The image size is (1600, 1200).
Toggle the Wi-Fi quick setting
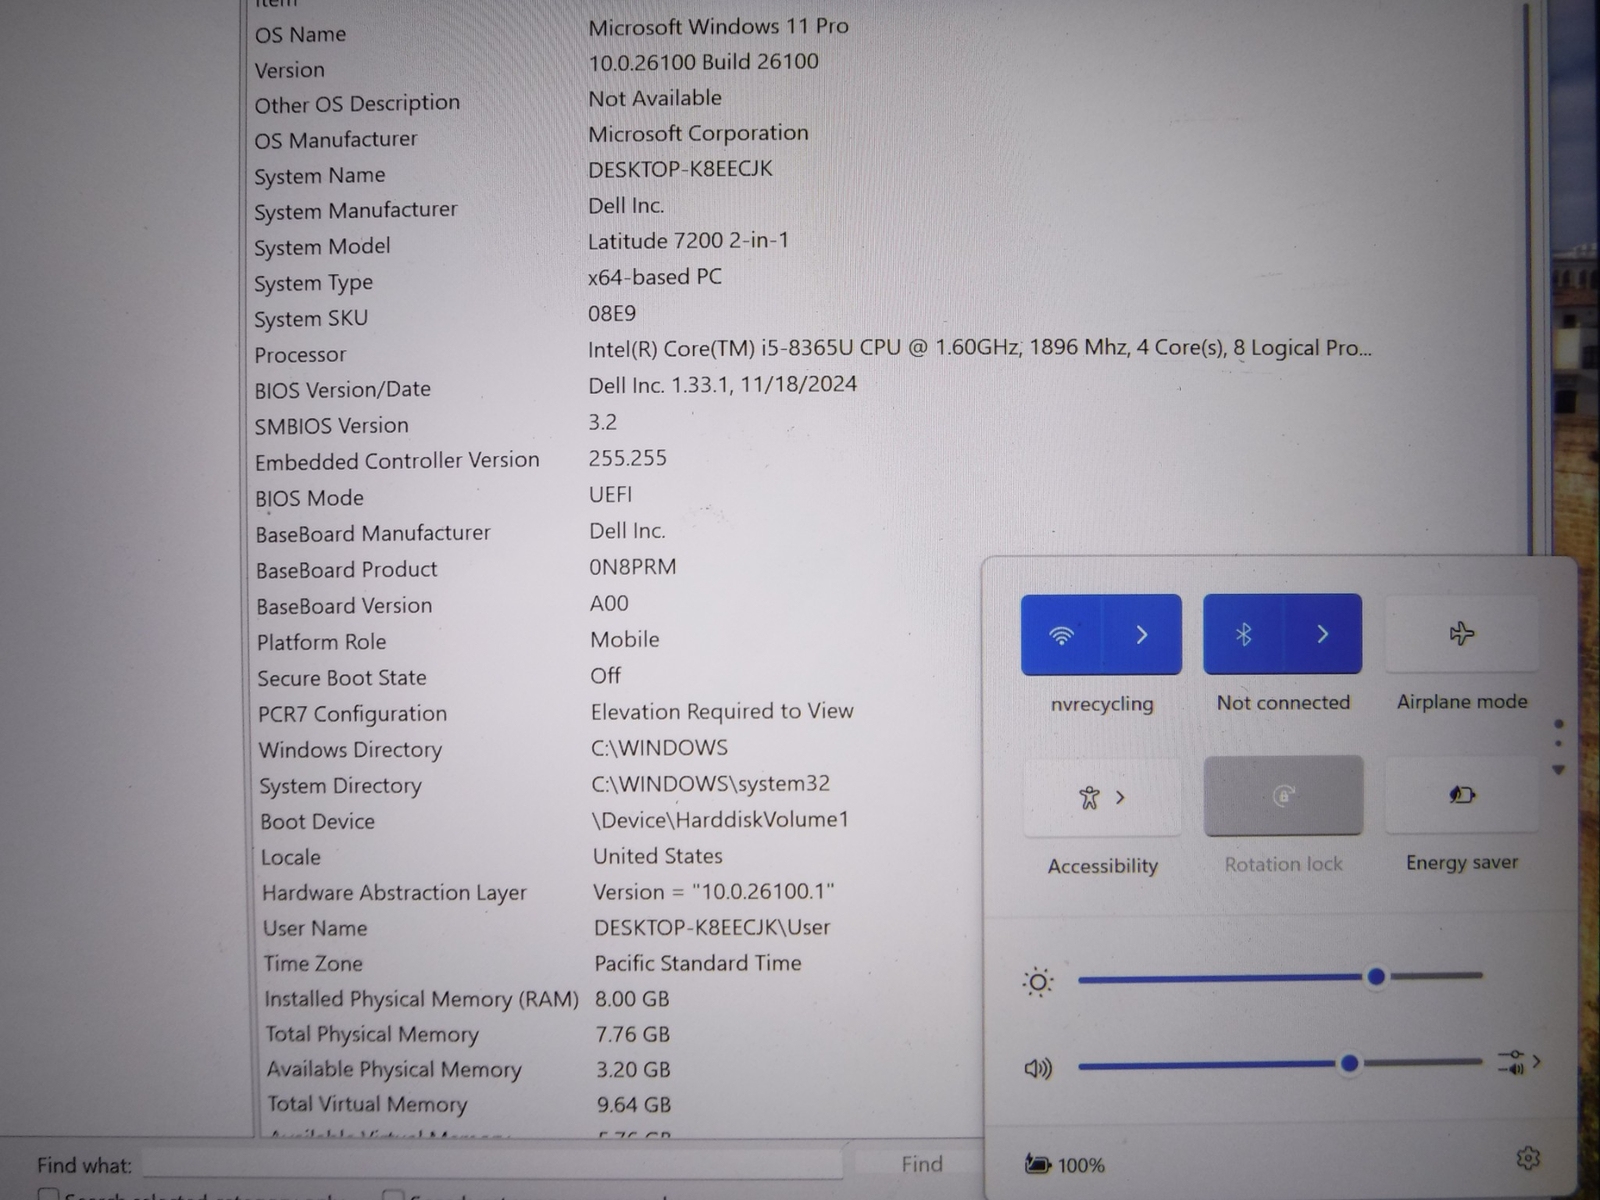pos(1061,634)
